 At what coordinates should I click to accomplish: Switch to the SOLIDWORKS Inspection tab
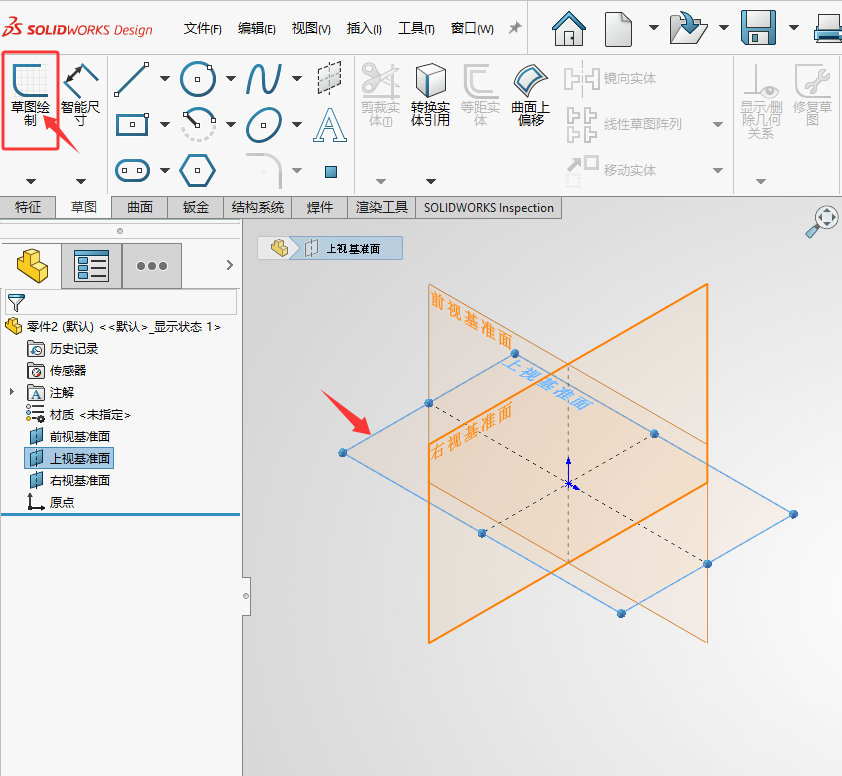pos(489,207)
